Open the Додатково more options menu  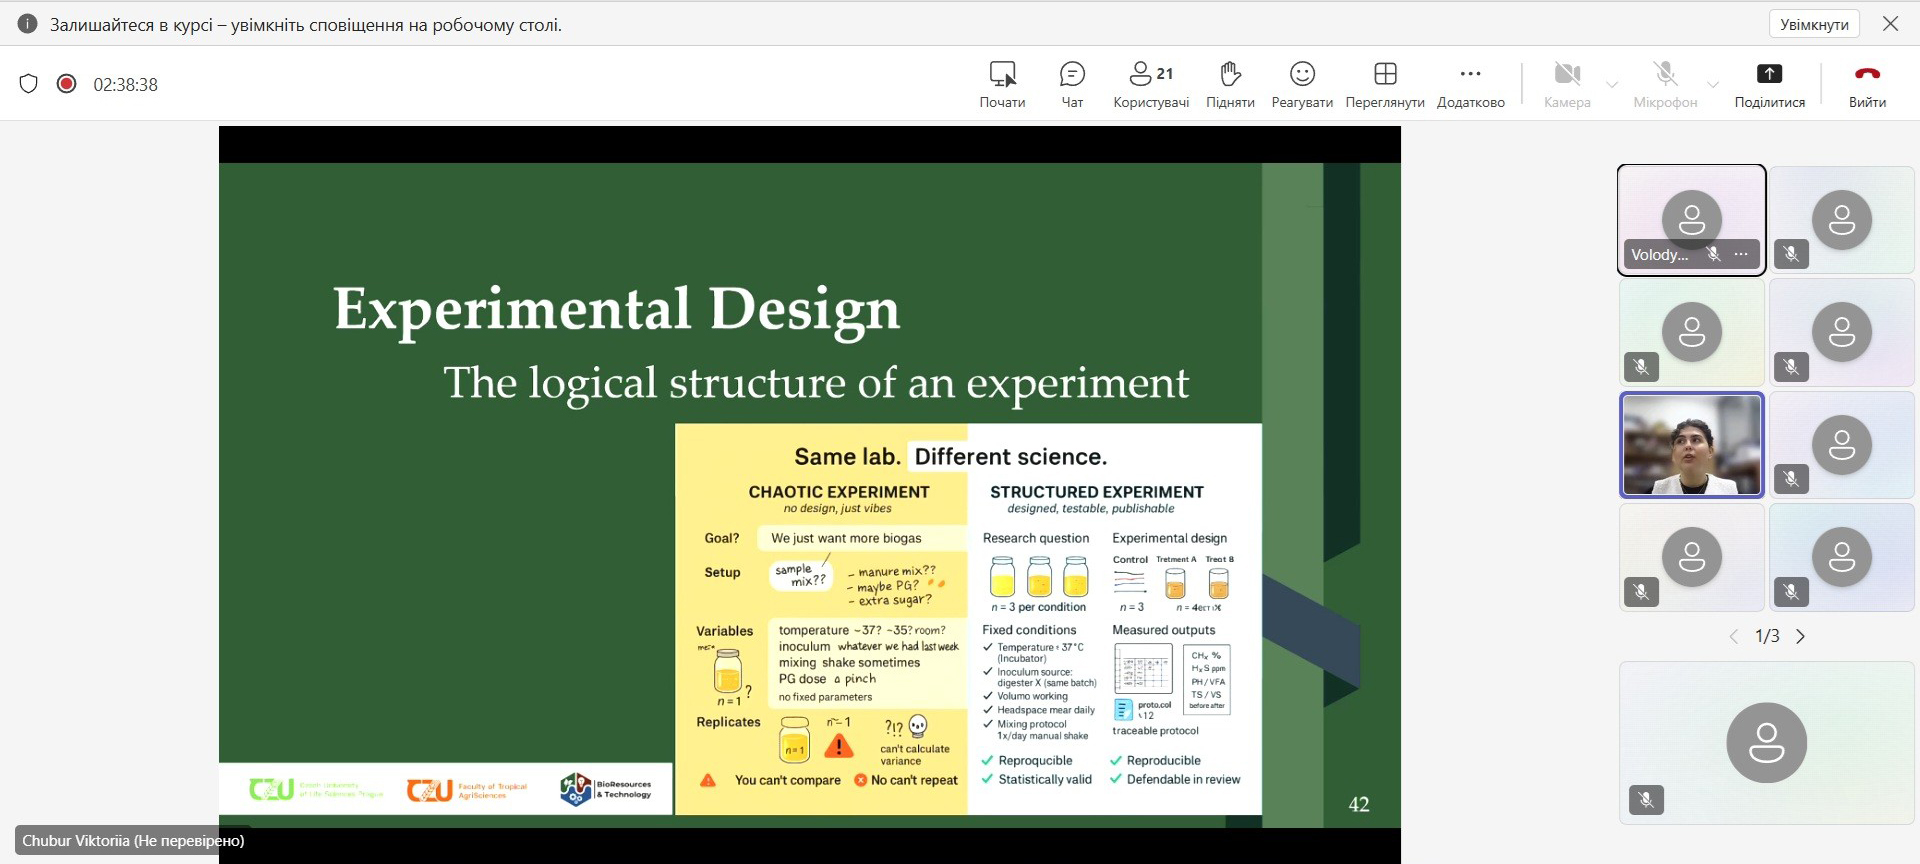1470,84
